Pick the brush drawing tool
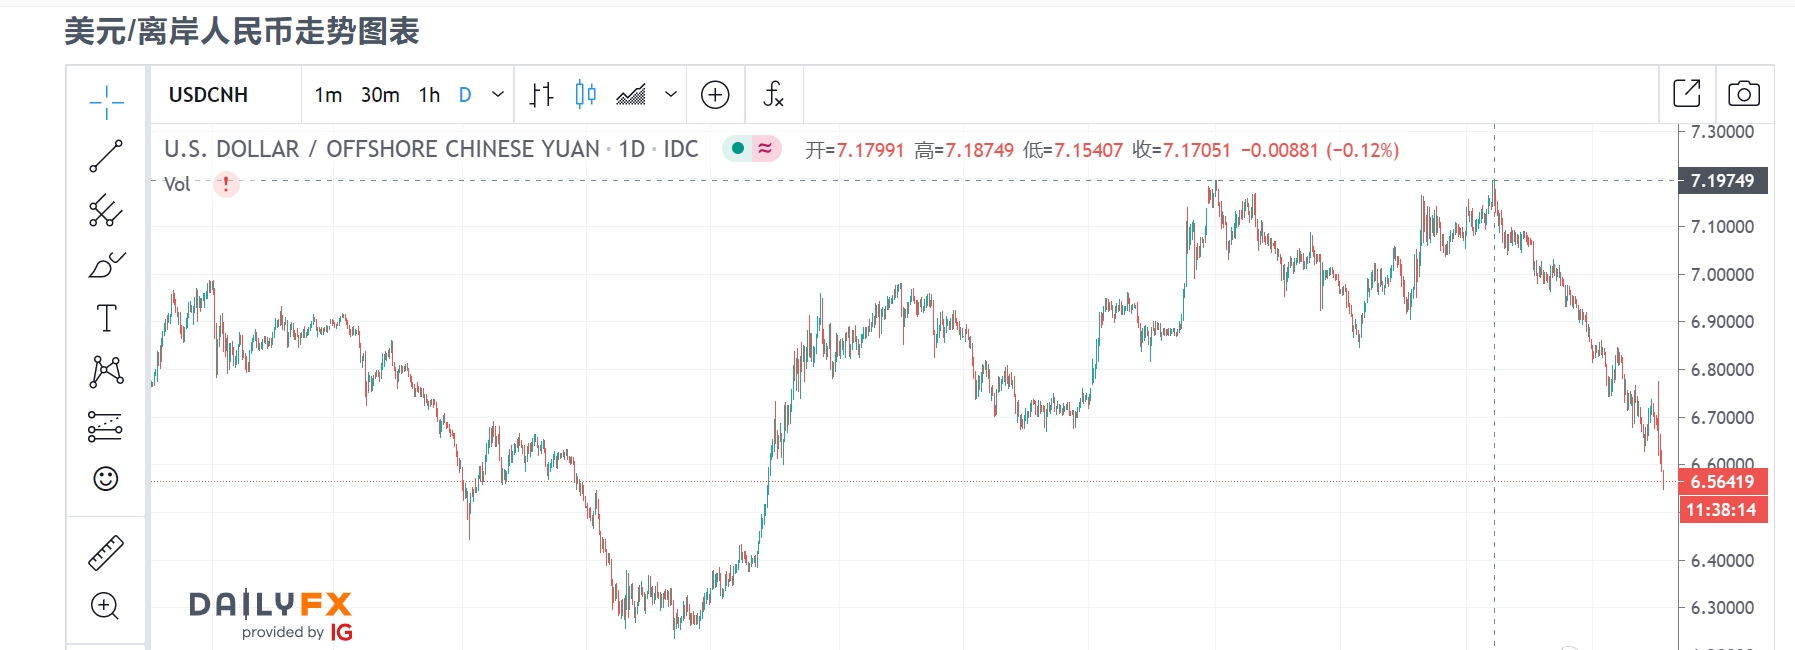Image resolution: width=1795 pixels, height=650 pixels. 106,265
